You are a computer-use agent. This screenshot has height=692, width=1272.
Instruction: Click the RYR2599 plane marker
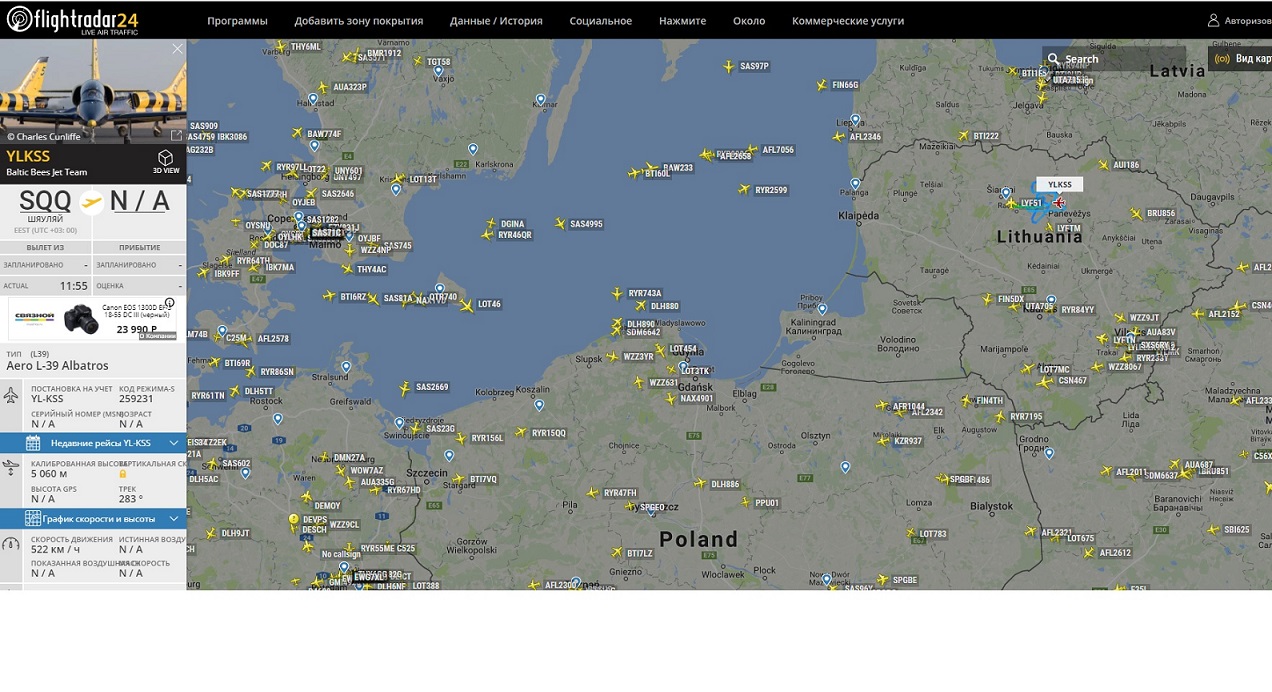coord(744,189)
